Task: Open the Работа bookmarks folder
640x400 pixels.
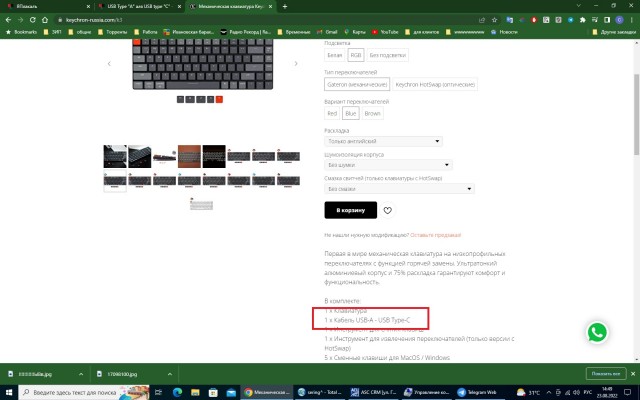Action: click(x=145, y=32)
